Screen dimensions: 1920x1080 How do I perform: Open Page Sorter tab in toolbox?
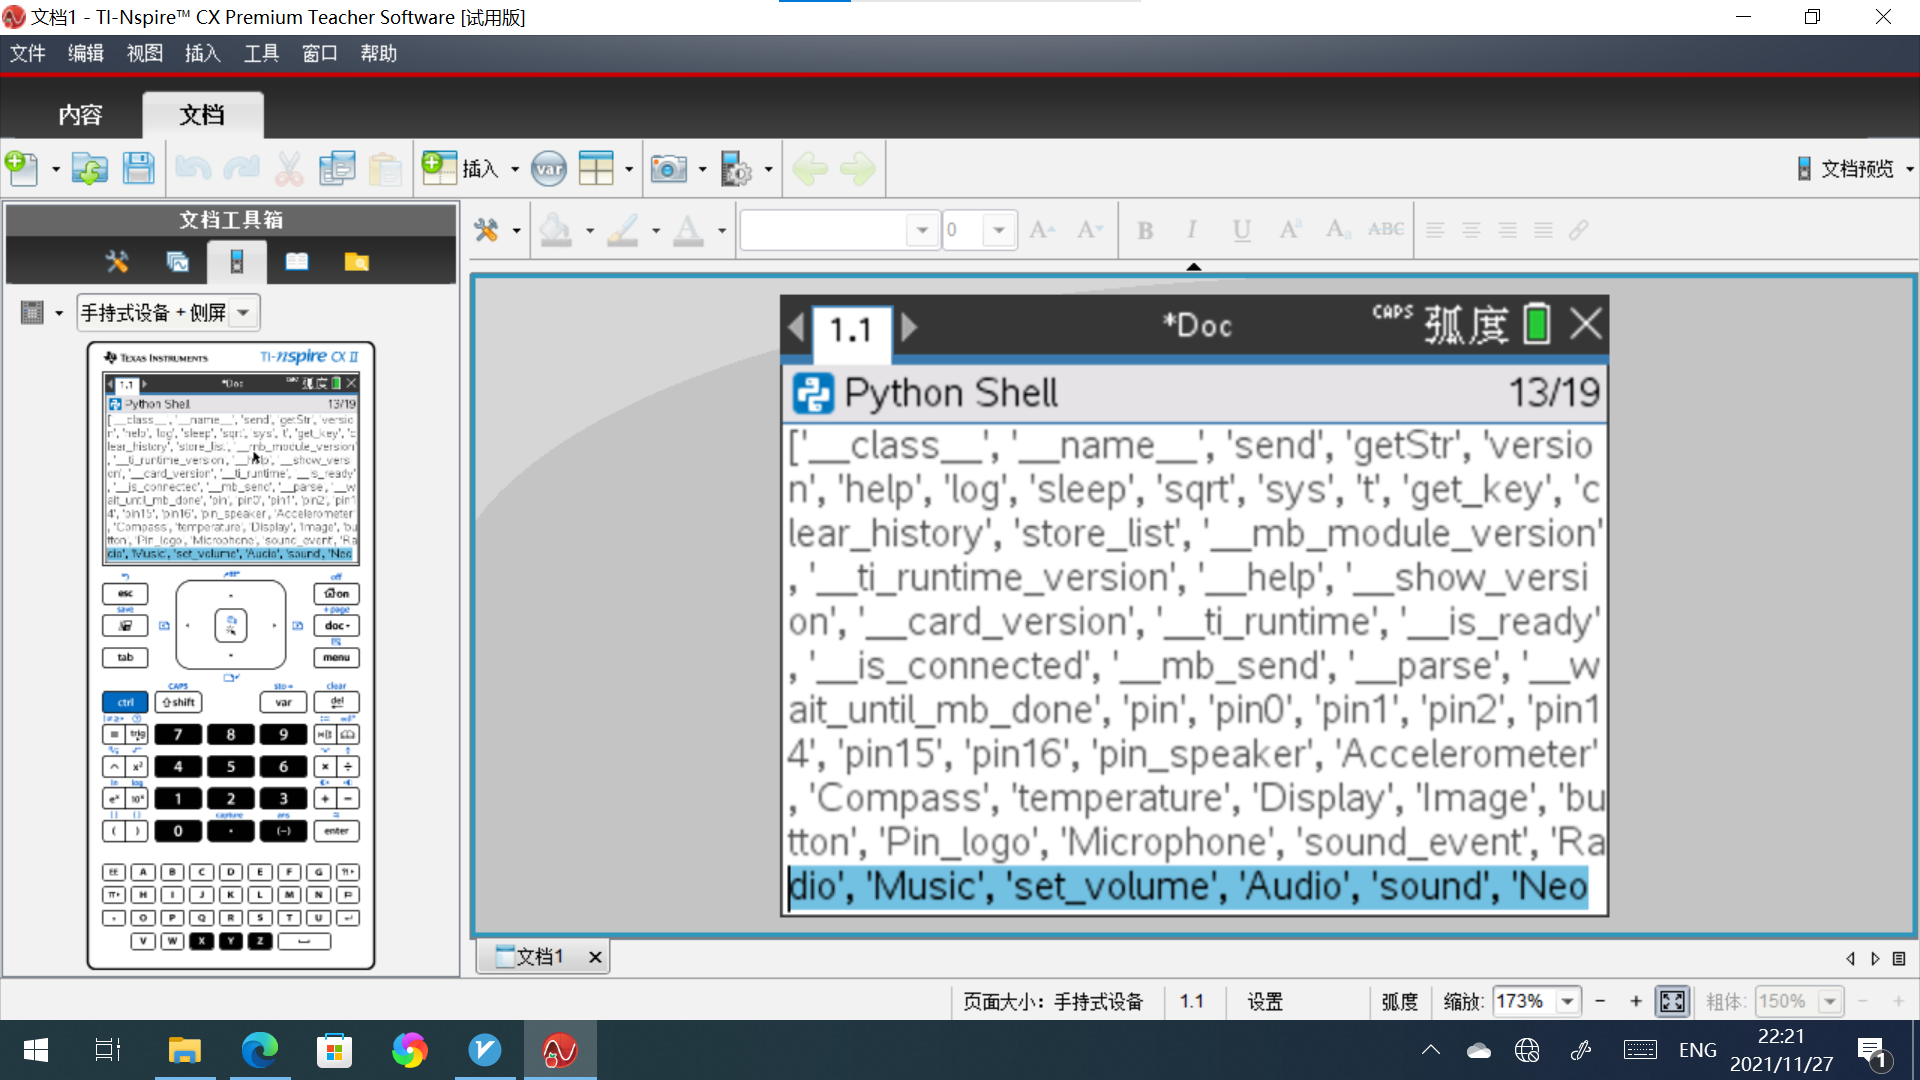coord(177,262)
